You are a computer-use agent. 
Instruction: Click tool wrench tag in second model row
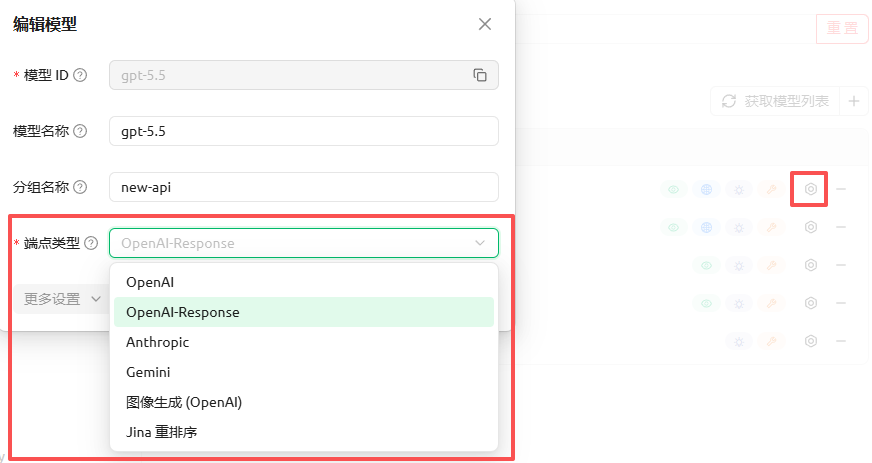click(x=772, y=227)
